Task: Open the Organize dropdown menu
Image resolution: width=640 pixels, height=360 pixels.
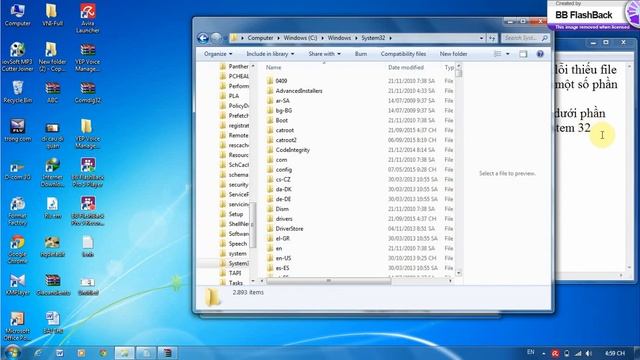Action: click(218, 54)
